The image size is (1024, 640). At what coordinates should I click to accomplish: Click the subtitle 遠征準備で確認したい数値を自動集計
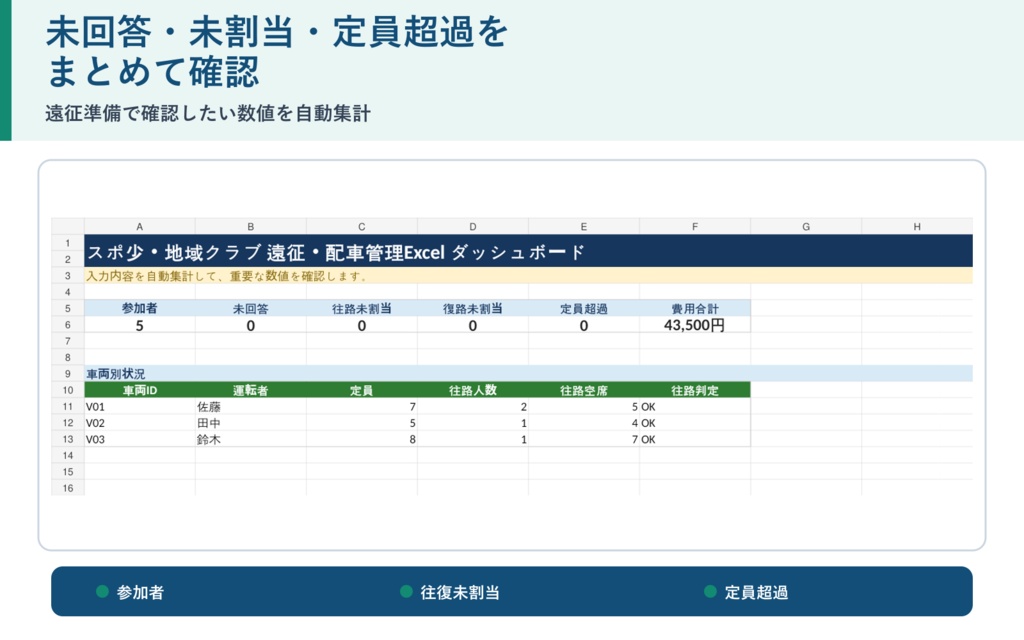coord(208,114)
